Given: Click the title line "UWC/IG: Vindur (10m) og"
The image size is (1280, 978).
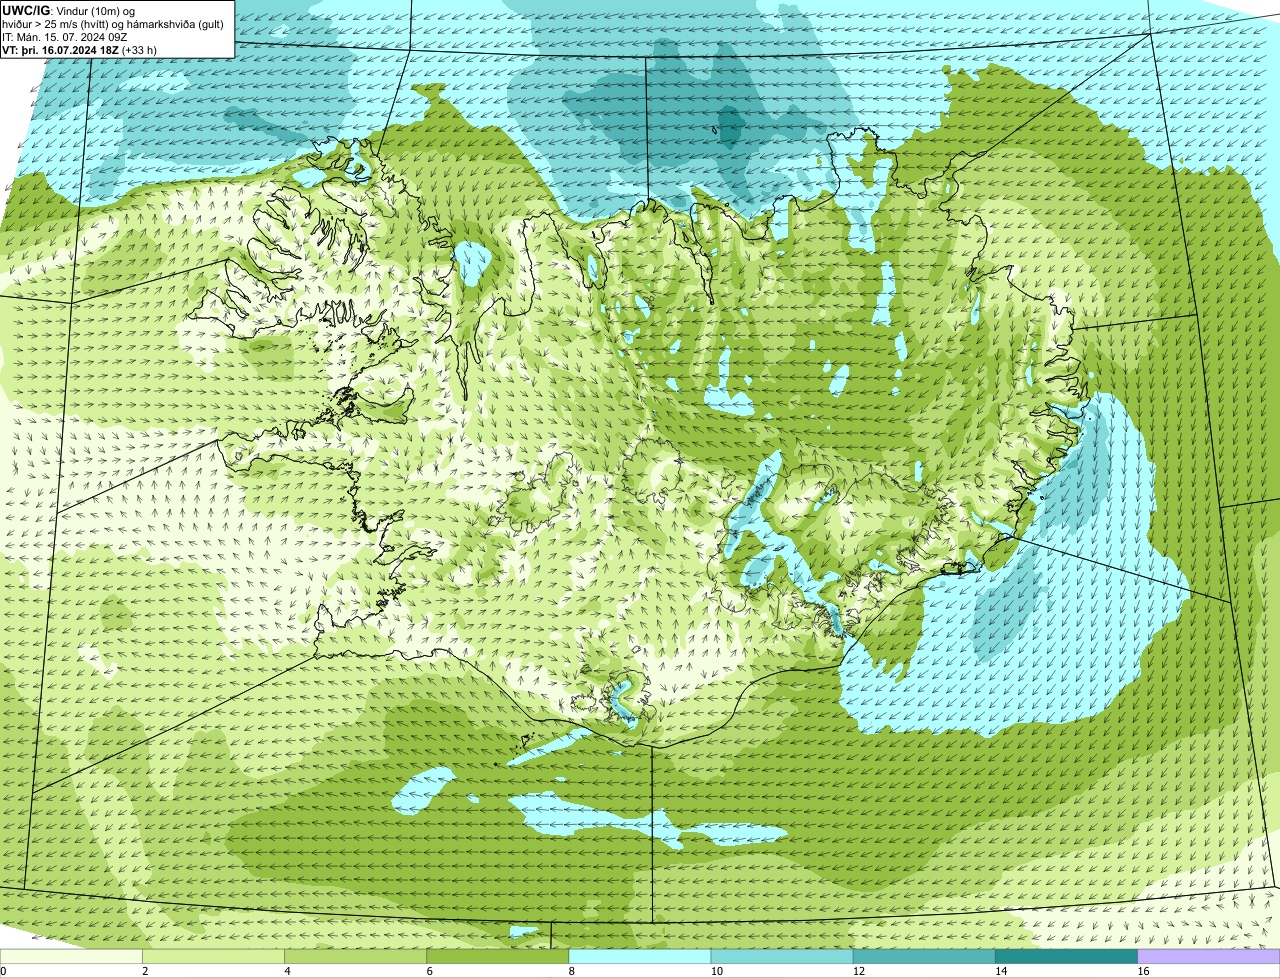Looking at the screenshot, I should point(69,10).
